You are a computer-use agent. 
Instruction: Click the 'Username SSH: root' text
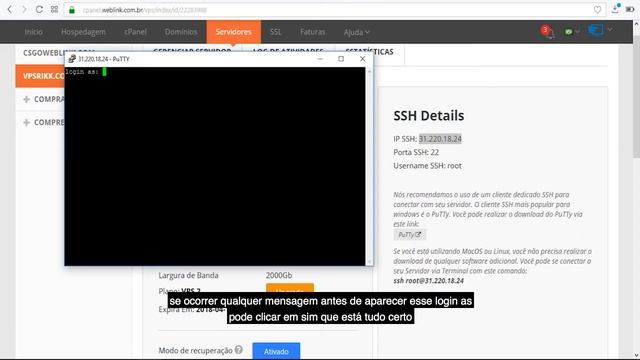pyautogui.click(x=427, y=166)
